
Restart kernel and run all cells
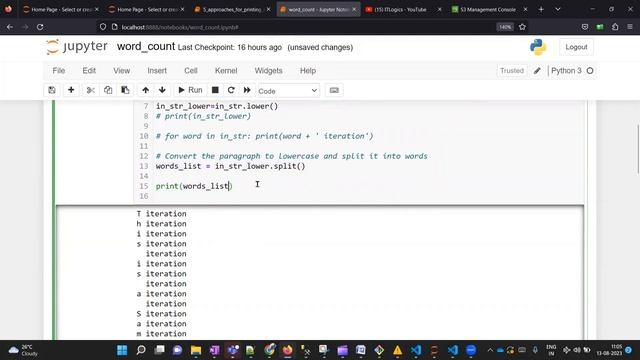pos(247,90)
